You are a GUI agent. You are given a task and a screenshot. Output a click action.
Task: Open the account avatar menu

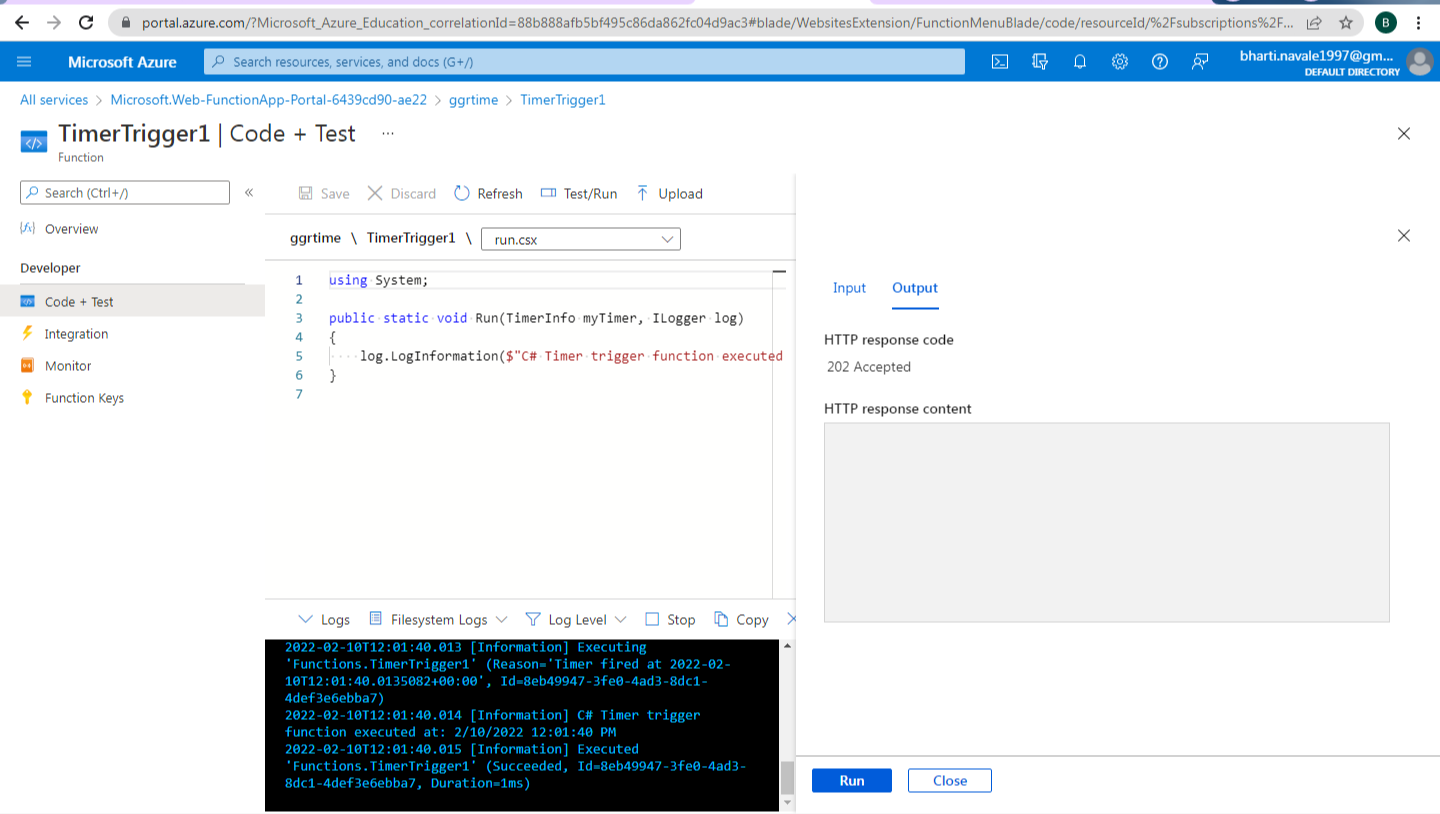tap(1419, 62)
